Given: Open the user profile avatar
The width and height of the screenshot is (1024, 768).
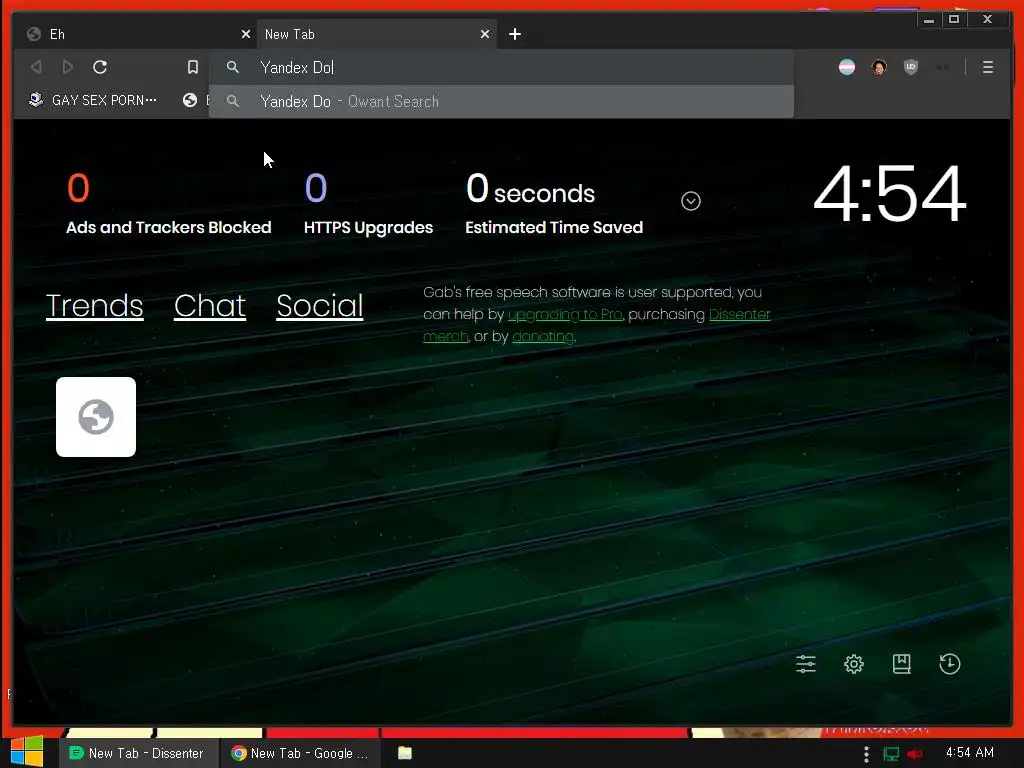Looking at the screenshot, I should click(879, 67).
